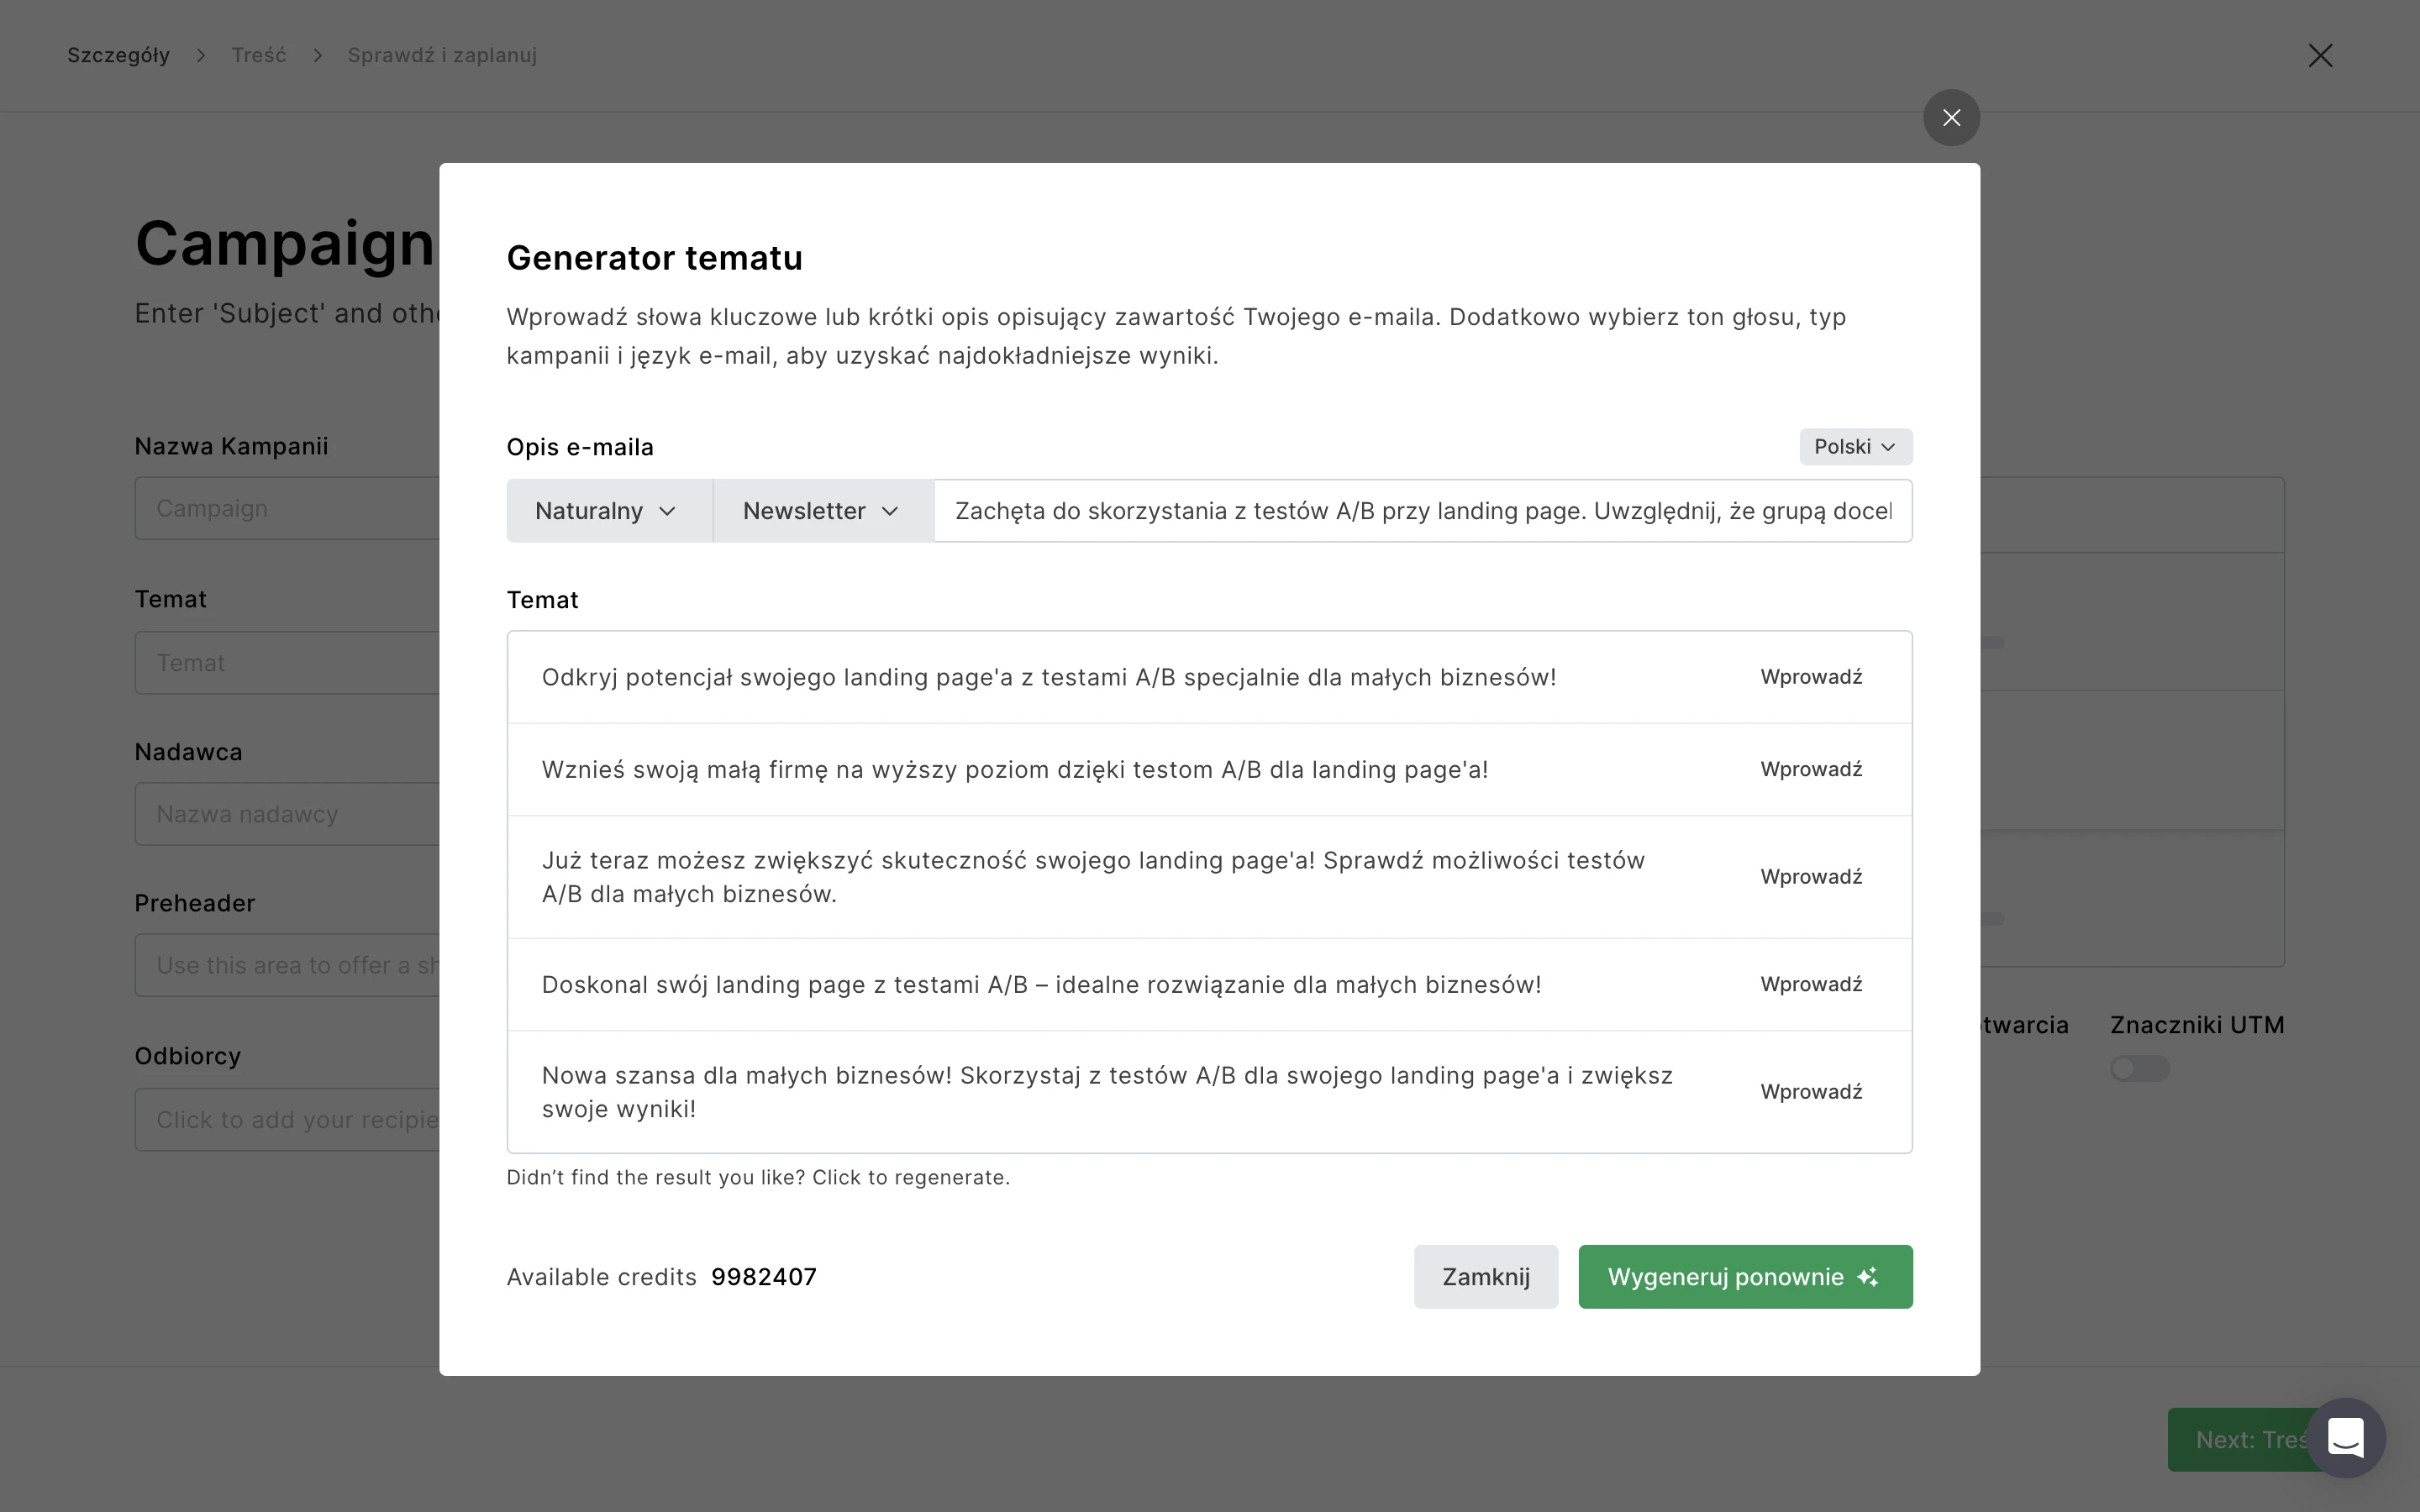Screen dimensions: 2420x1512
Task: Open the Polski language dropdown
Action: [x=1855, y=447]
